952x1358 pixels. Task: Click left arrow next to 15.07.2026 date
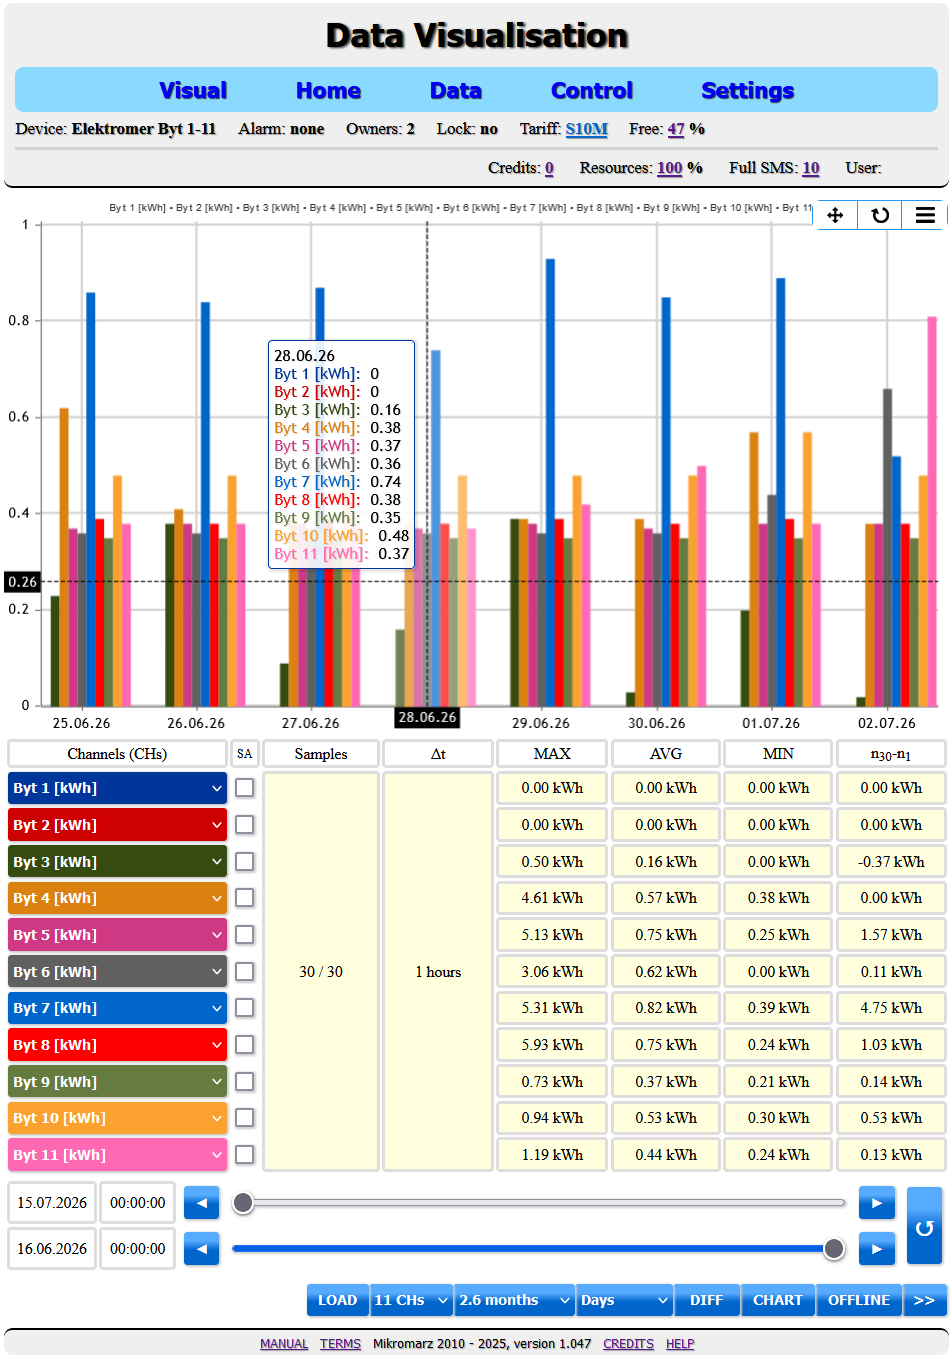click(x=201, y=1203)
